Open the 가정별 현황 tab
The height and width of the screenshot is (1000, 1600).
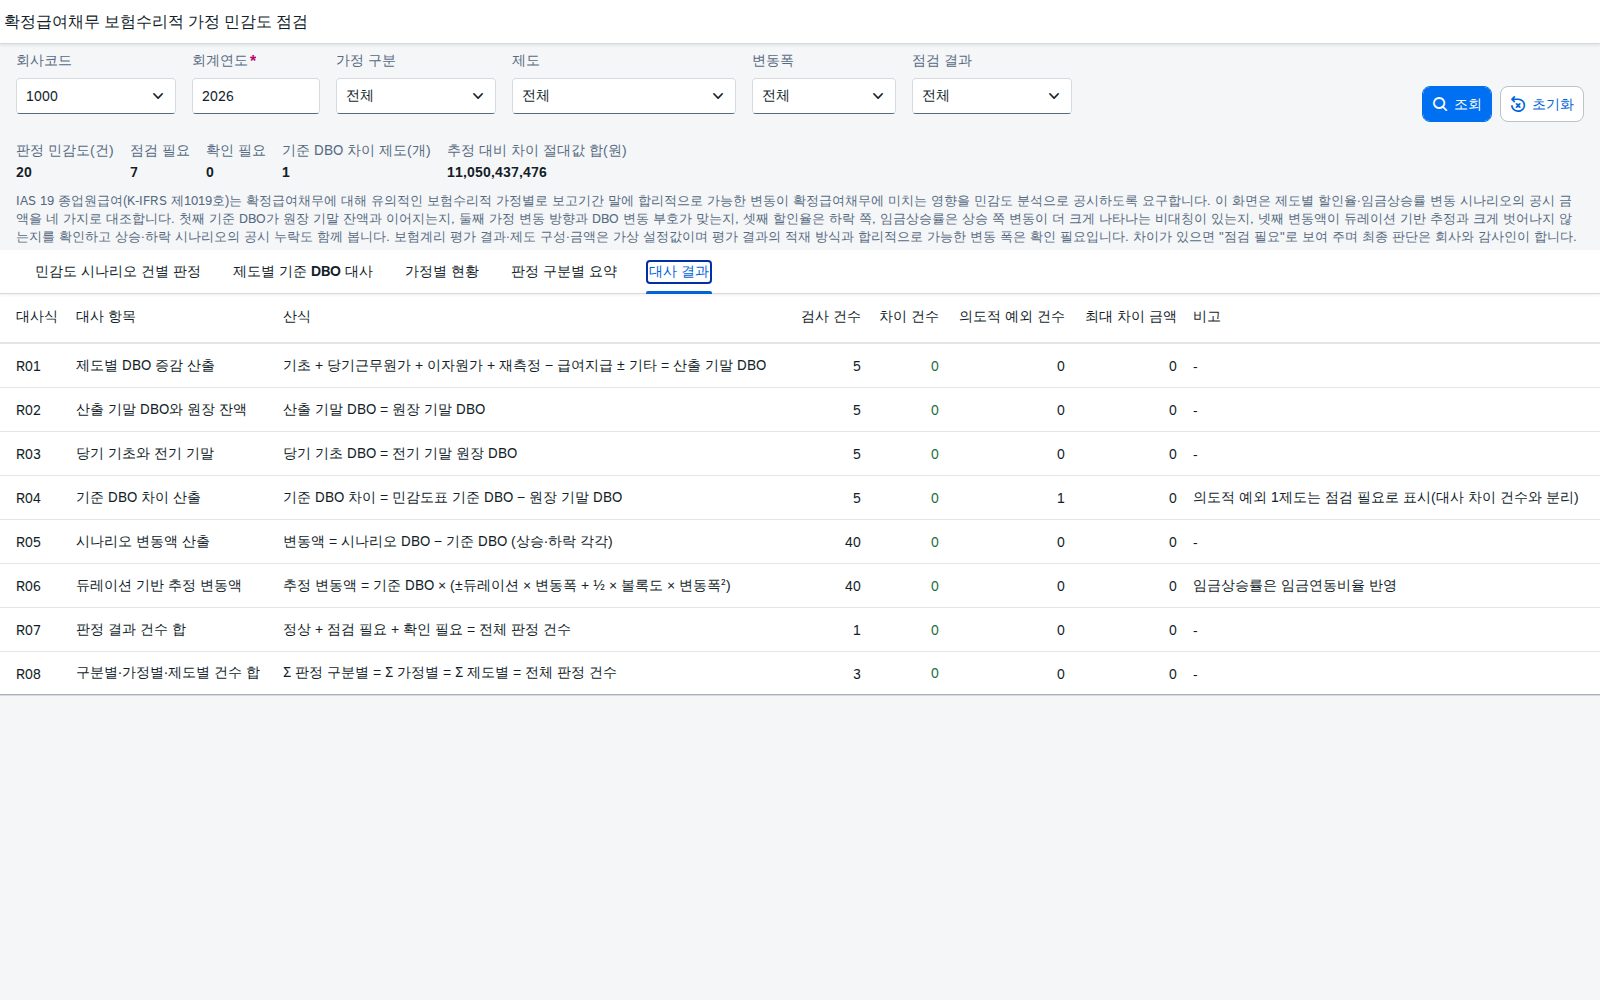tap(442, 272)
